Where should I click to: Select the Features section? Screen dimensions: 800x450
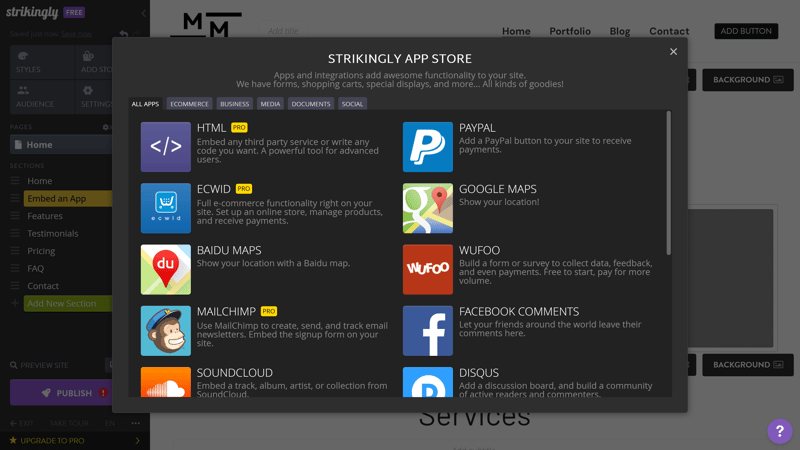point(45,216)
